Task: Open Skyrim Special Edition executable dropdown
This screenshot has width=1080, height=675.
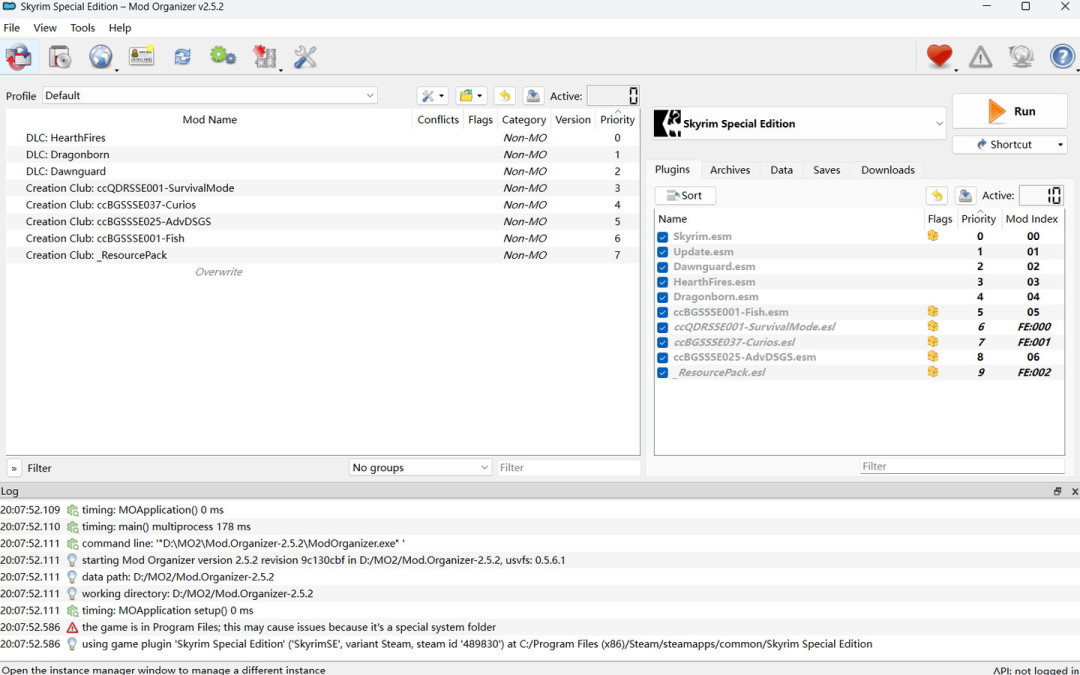Action: pos(799,124)
